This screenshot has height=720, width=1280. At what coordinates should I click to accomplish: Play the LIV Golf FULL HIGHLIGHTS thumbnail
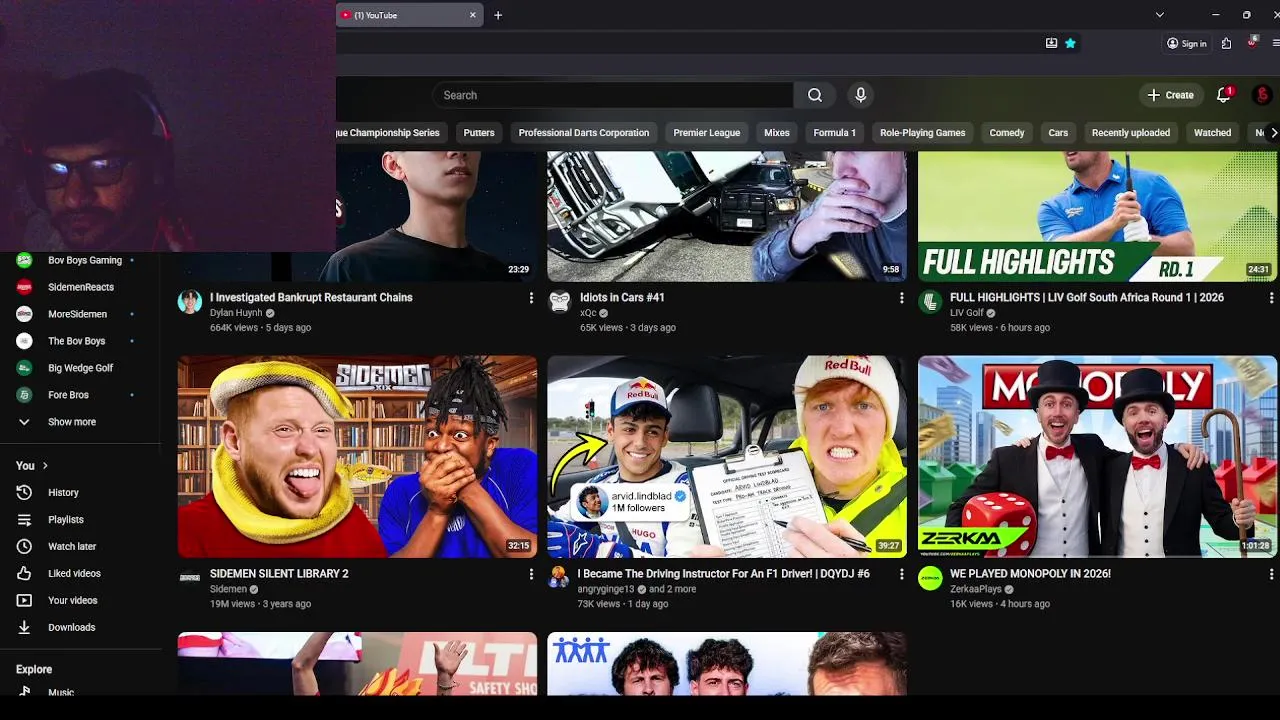click(x=1097, y=216)
